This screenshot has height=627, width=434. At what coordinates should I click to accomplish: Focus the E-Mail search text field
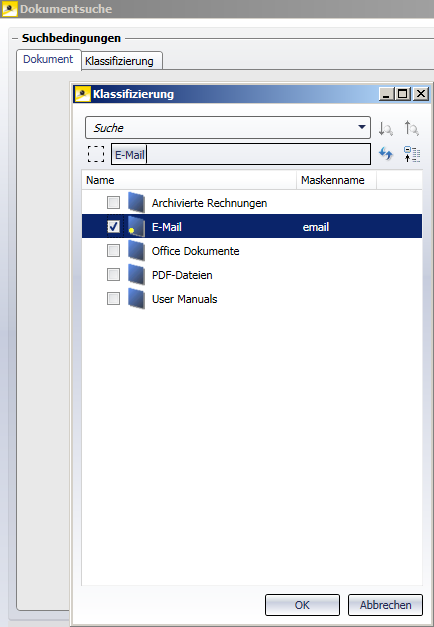(241, 154)
